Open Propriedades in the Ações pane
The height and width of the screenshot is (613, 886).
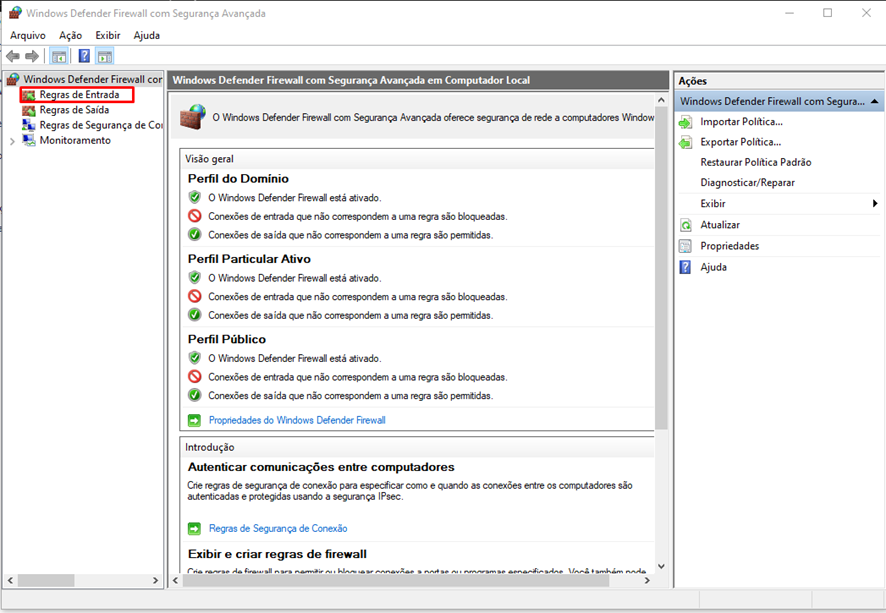pos(729,246)
